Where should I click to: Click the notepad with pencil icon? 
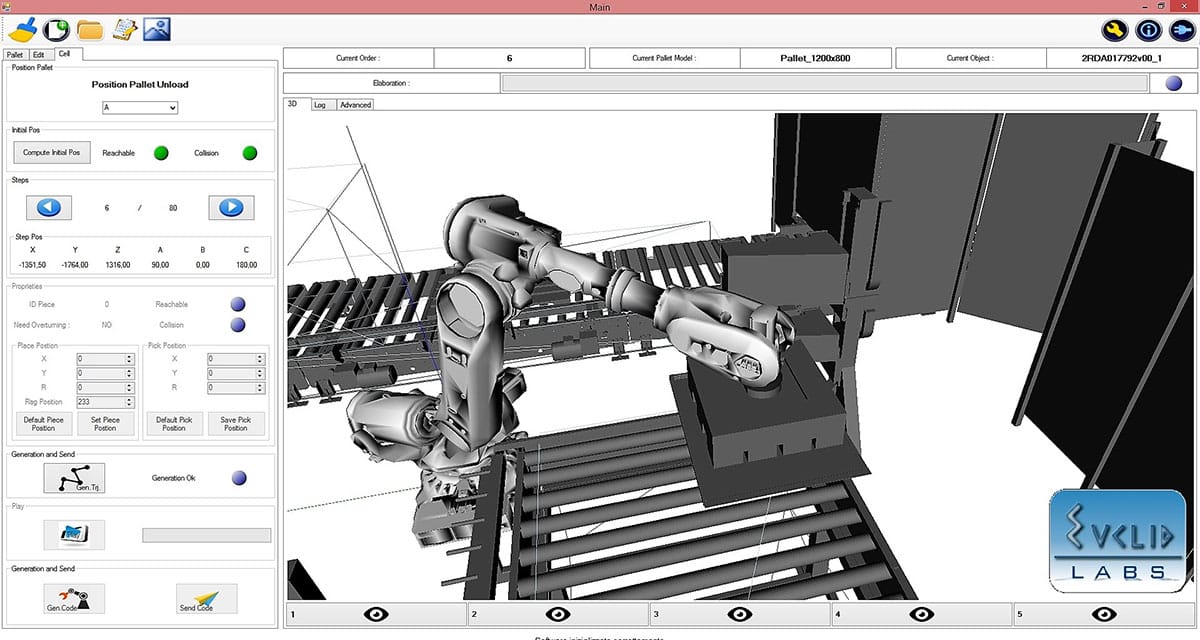(x=125, y=30)
